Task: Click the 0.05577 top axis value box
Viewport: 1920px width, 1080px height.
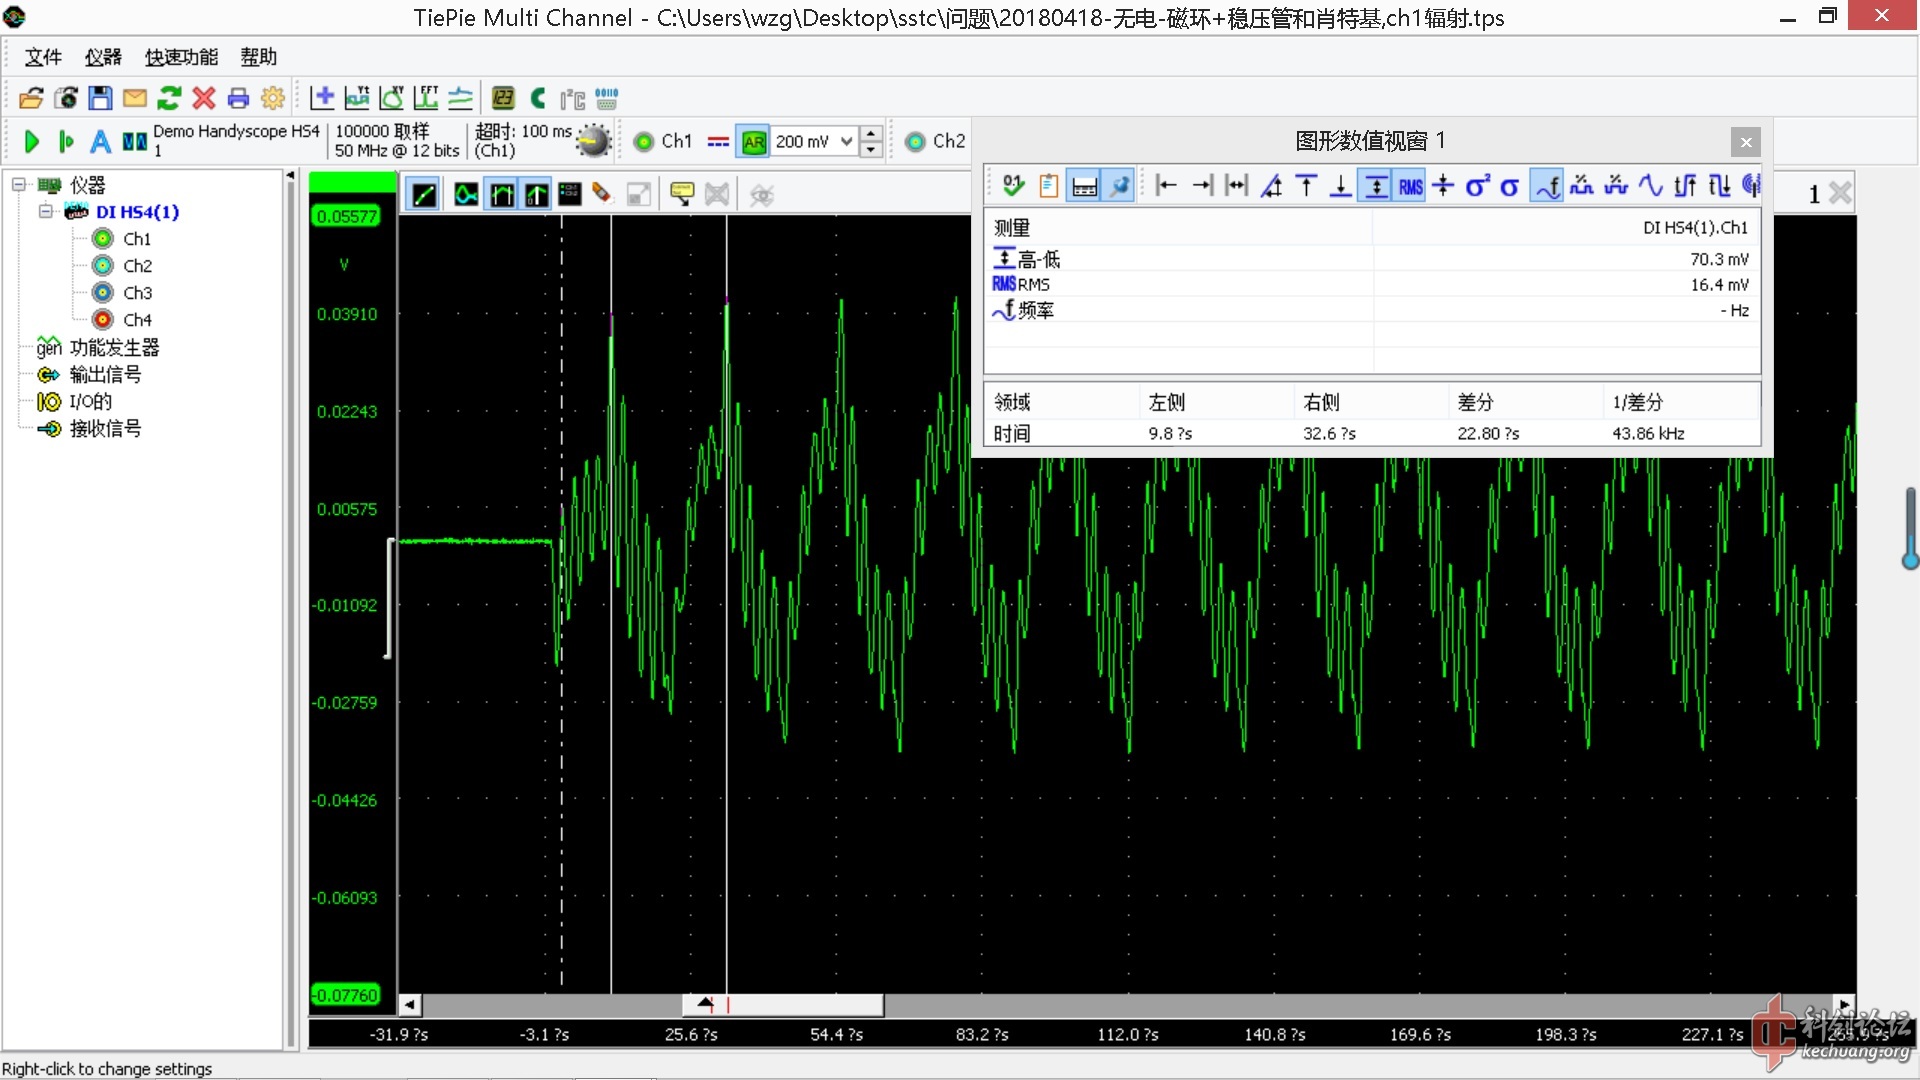Action: 346,216
